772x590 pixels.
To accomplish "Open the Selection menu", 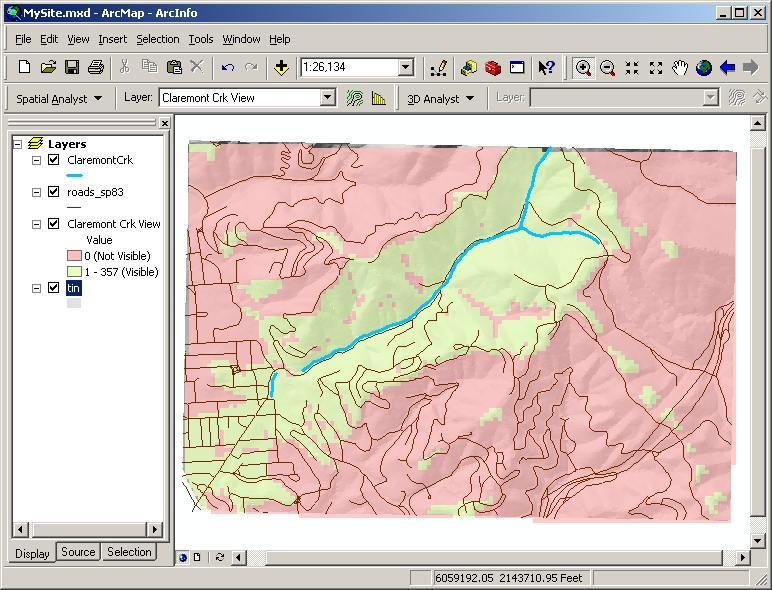I will coord(158,39).
